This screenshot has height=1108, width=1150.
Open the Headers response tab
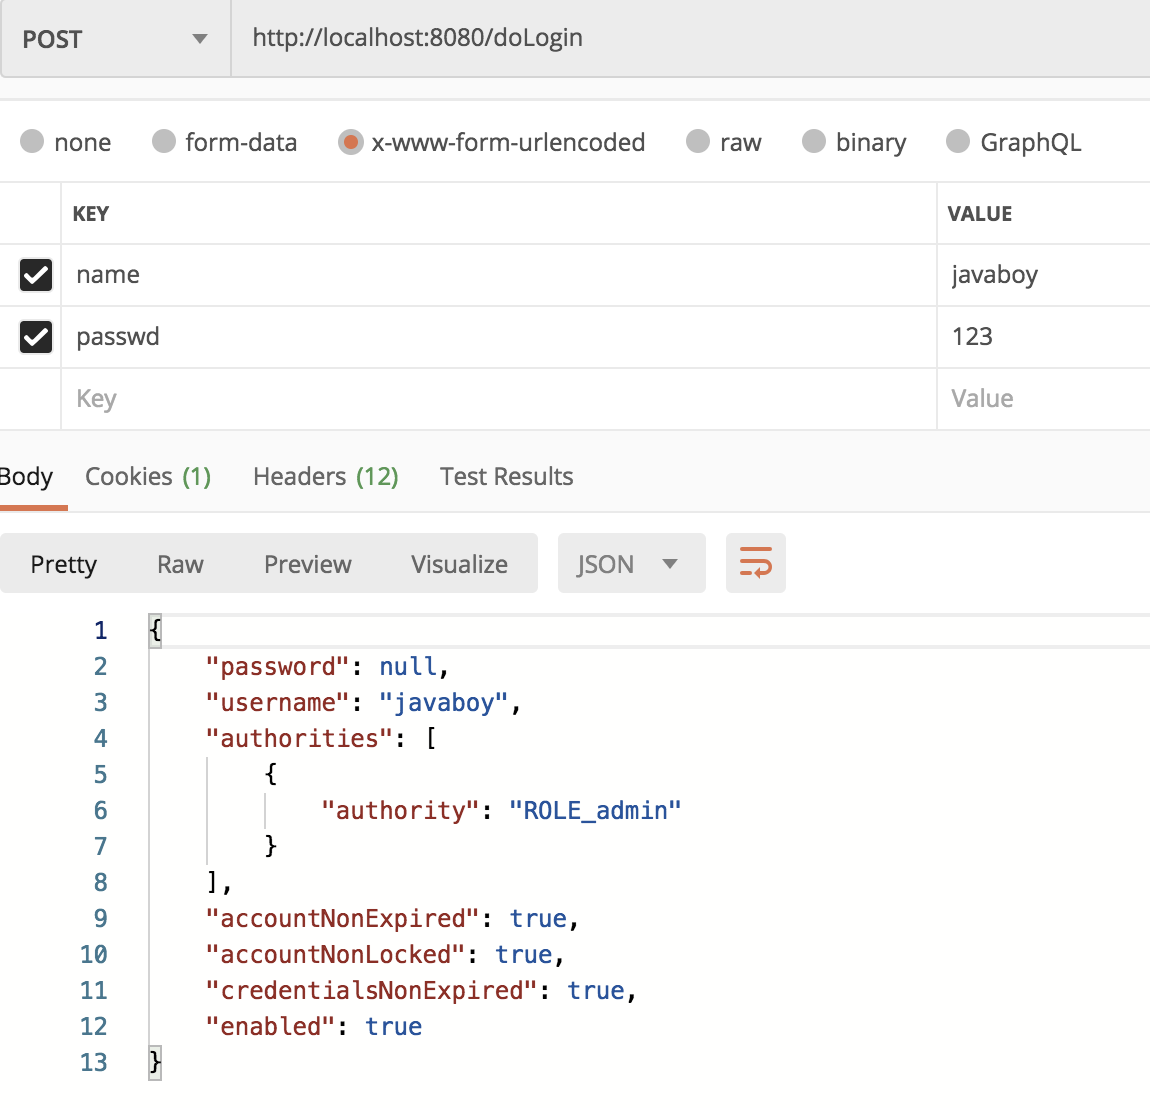coord(325,477)
